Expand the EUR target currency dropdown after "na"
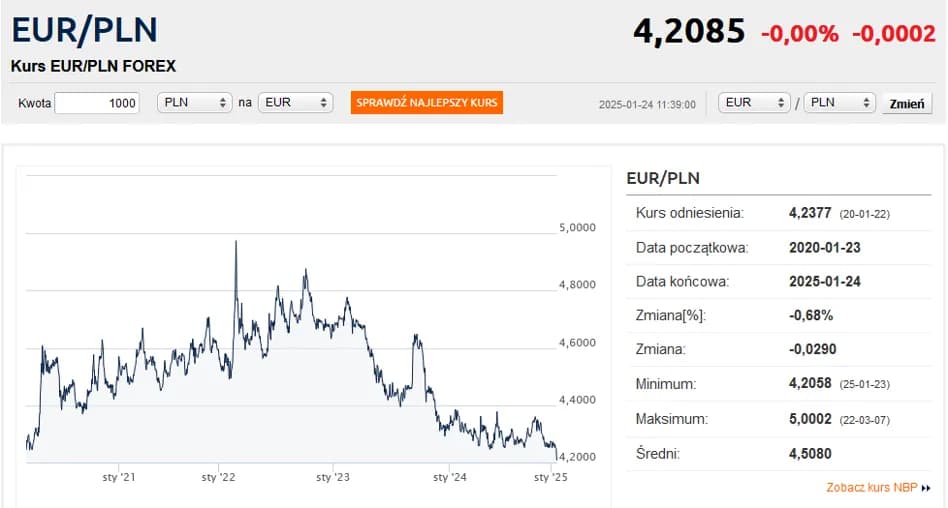The height and width of the screenshot is (508, 948). pyautogui.click(x=295, y=103)
